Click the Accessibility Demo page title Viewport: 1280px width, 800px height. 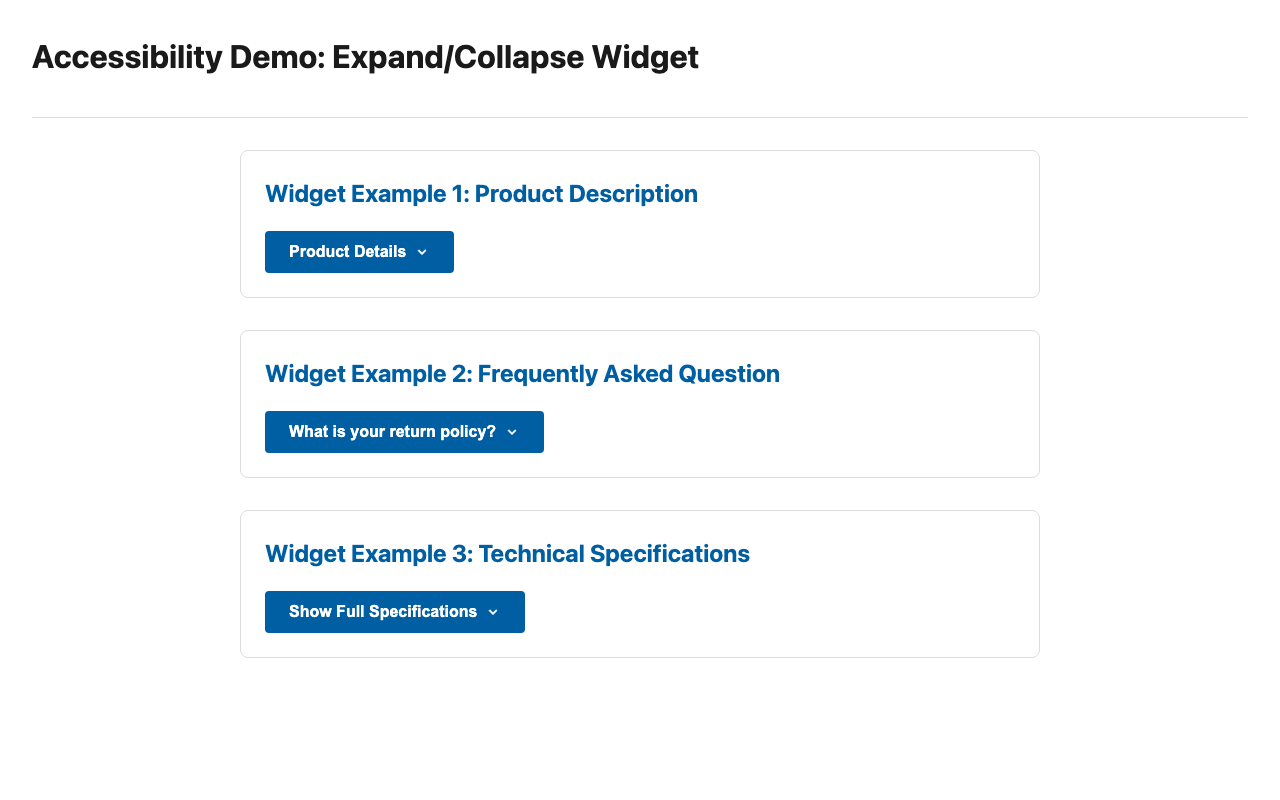[366, 57]
